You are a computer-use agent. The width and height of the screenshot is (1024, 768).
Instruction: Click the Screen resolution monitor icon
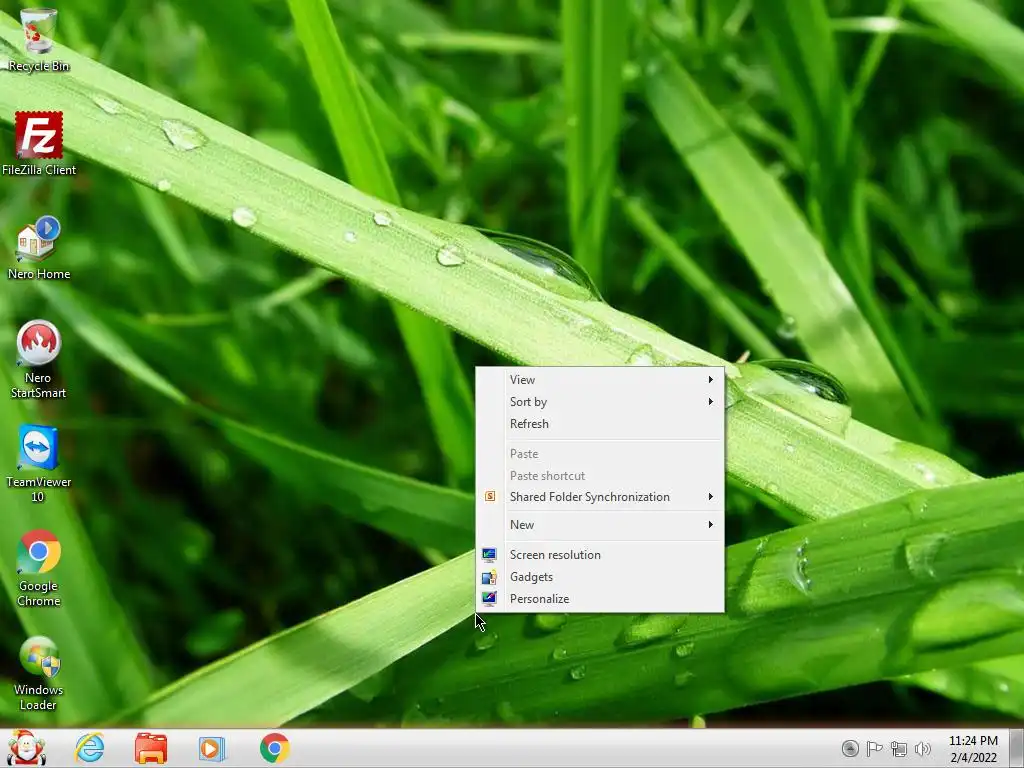(489, 554)
